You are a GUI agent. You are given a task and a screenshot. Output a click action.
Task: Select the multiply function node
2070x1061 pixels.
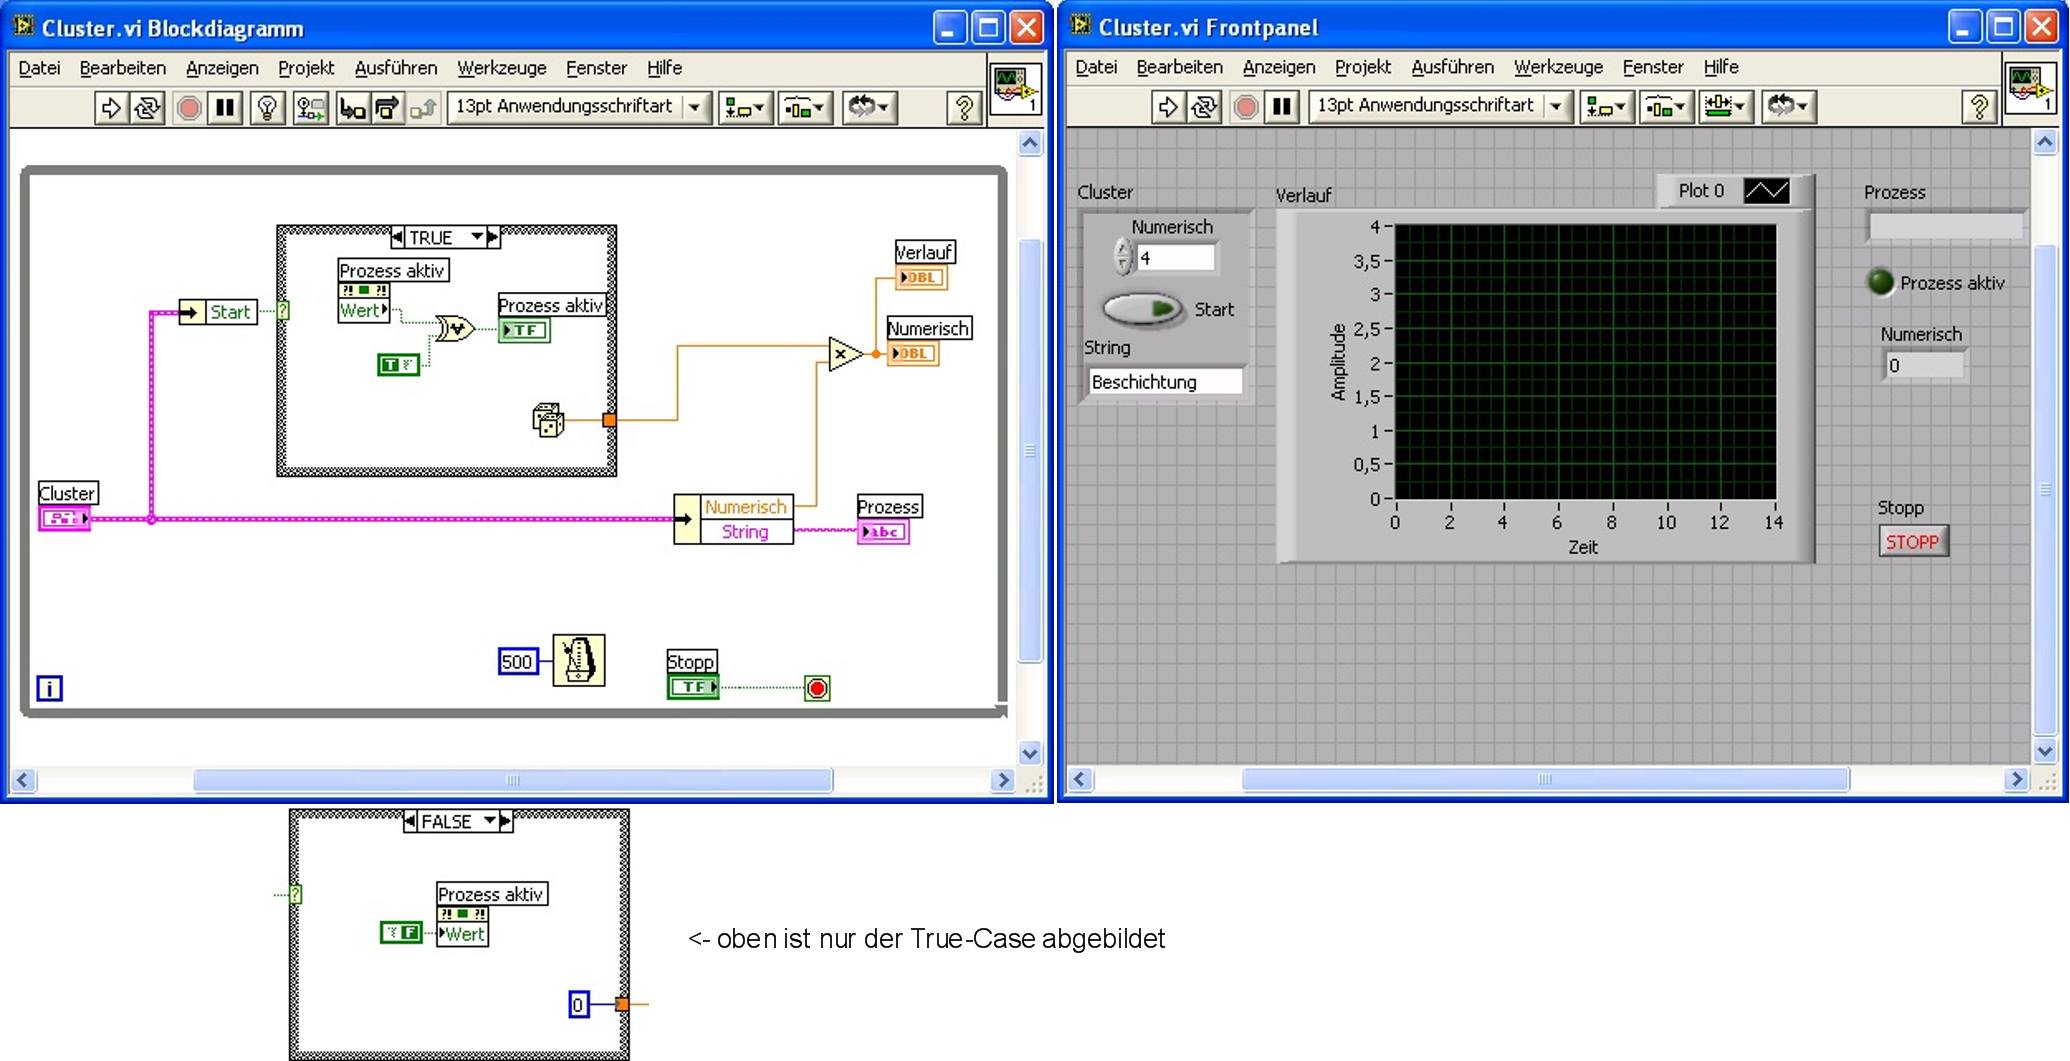[x=845, y=354]
